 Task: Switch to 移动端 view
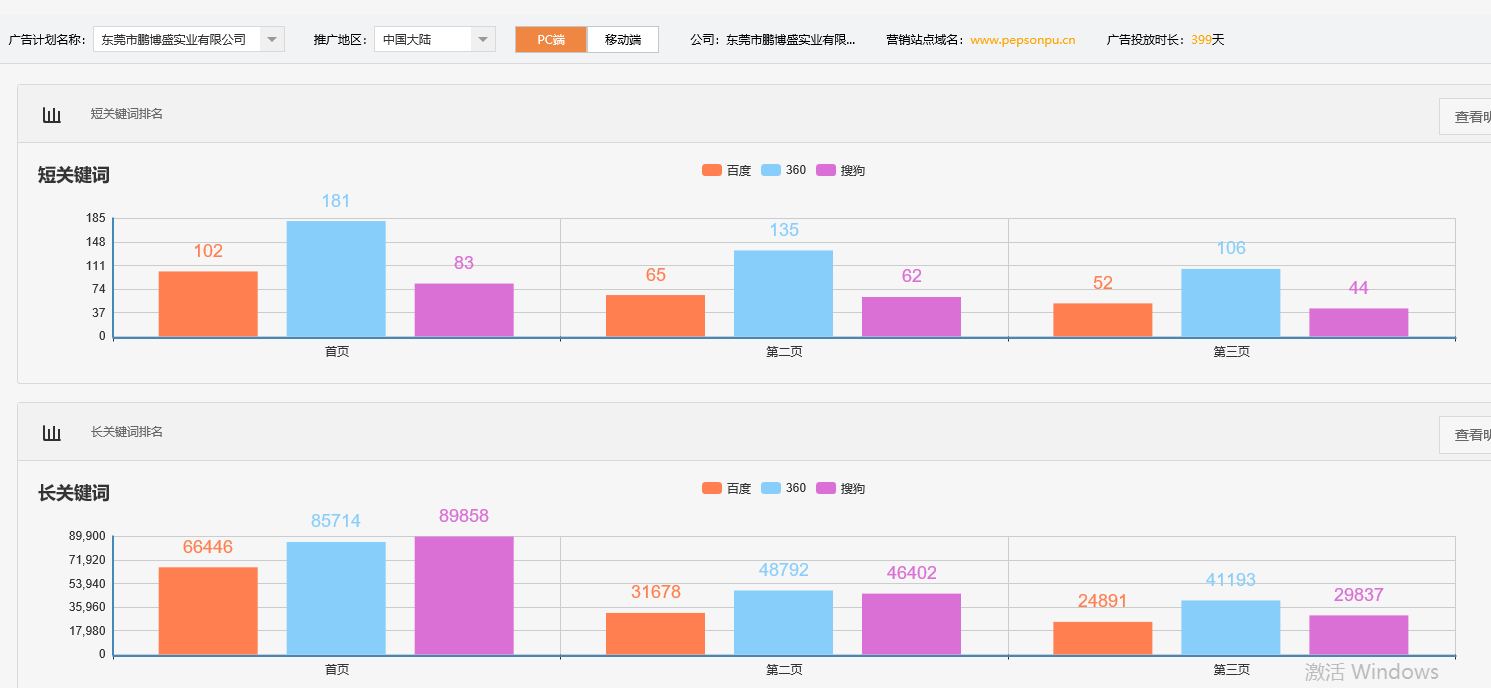(x=622, y=39)
